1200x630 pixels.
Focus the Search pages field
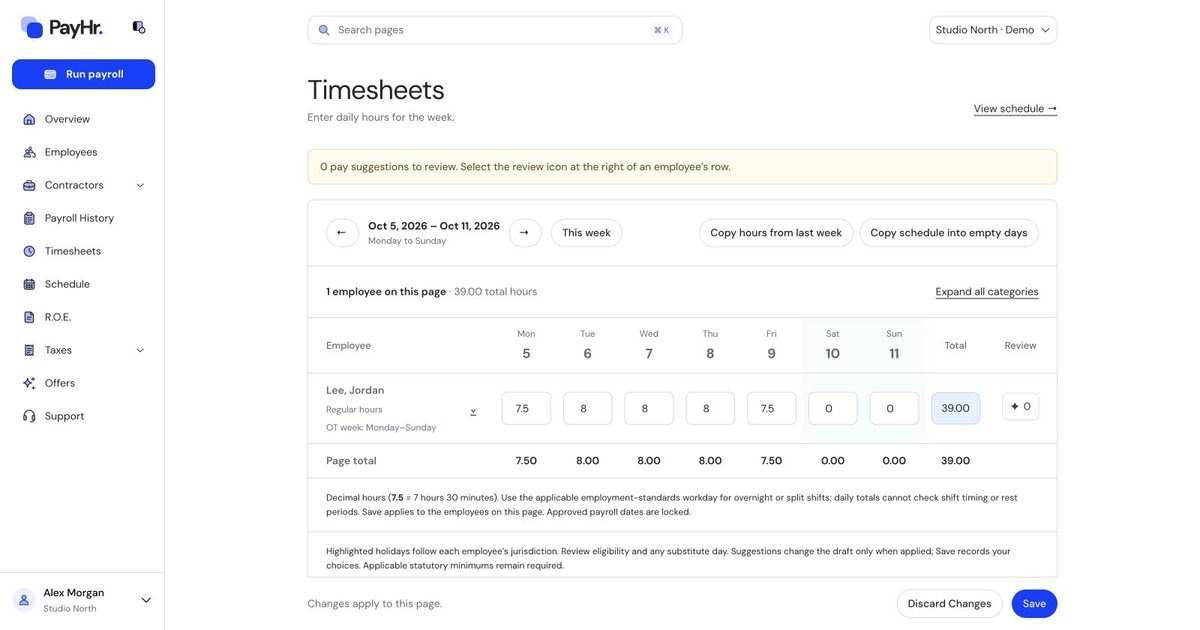(495, 30)
